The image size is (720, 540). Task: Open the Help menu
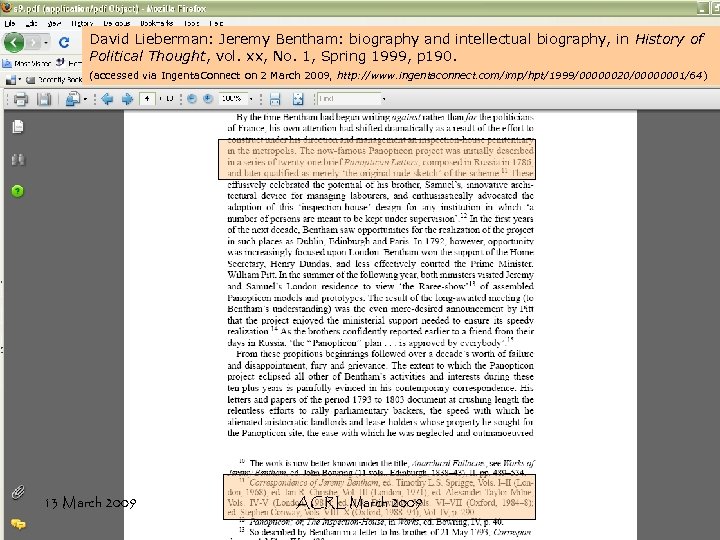[x=216, y=23]
